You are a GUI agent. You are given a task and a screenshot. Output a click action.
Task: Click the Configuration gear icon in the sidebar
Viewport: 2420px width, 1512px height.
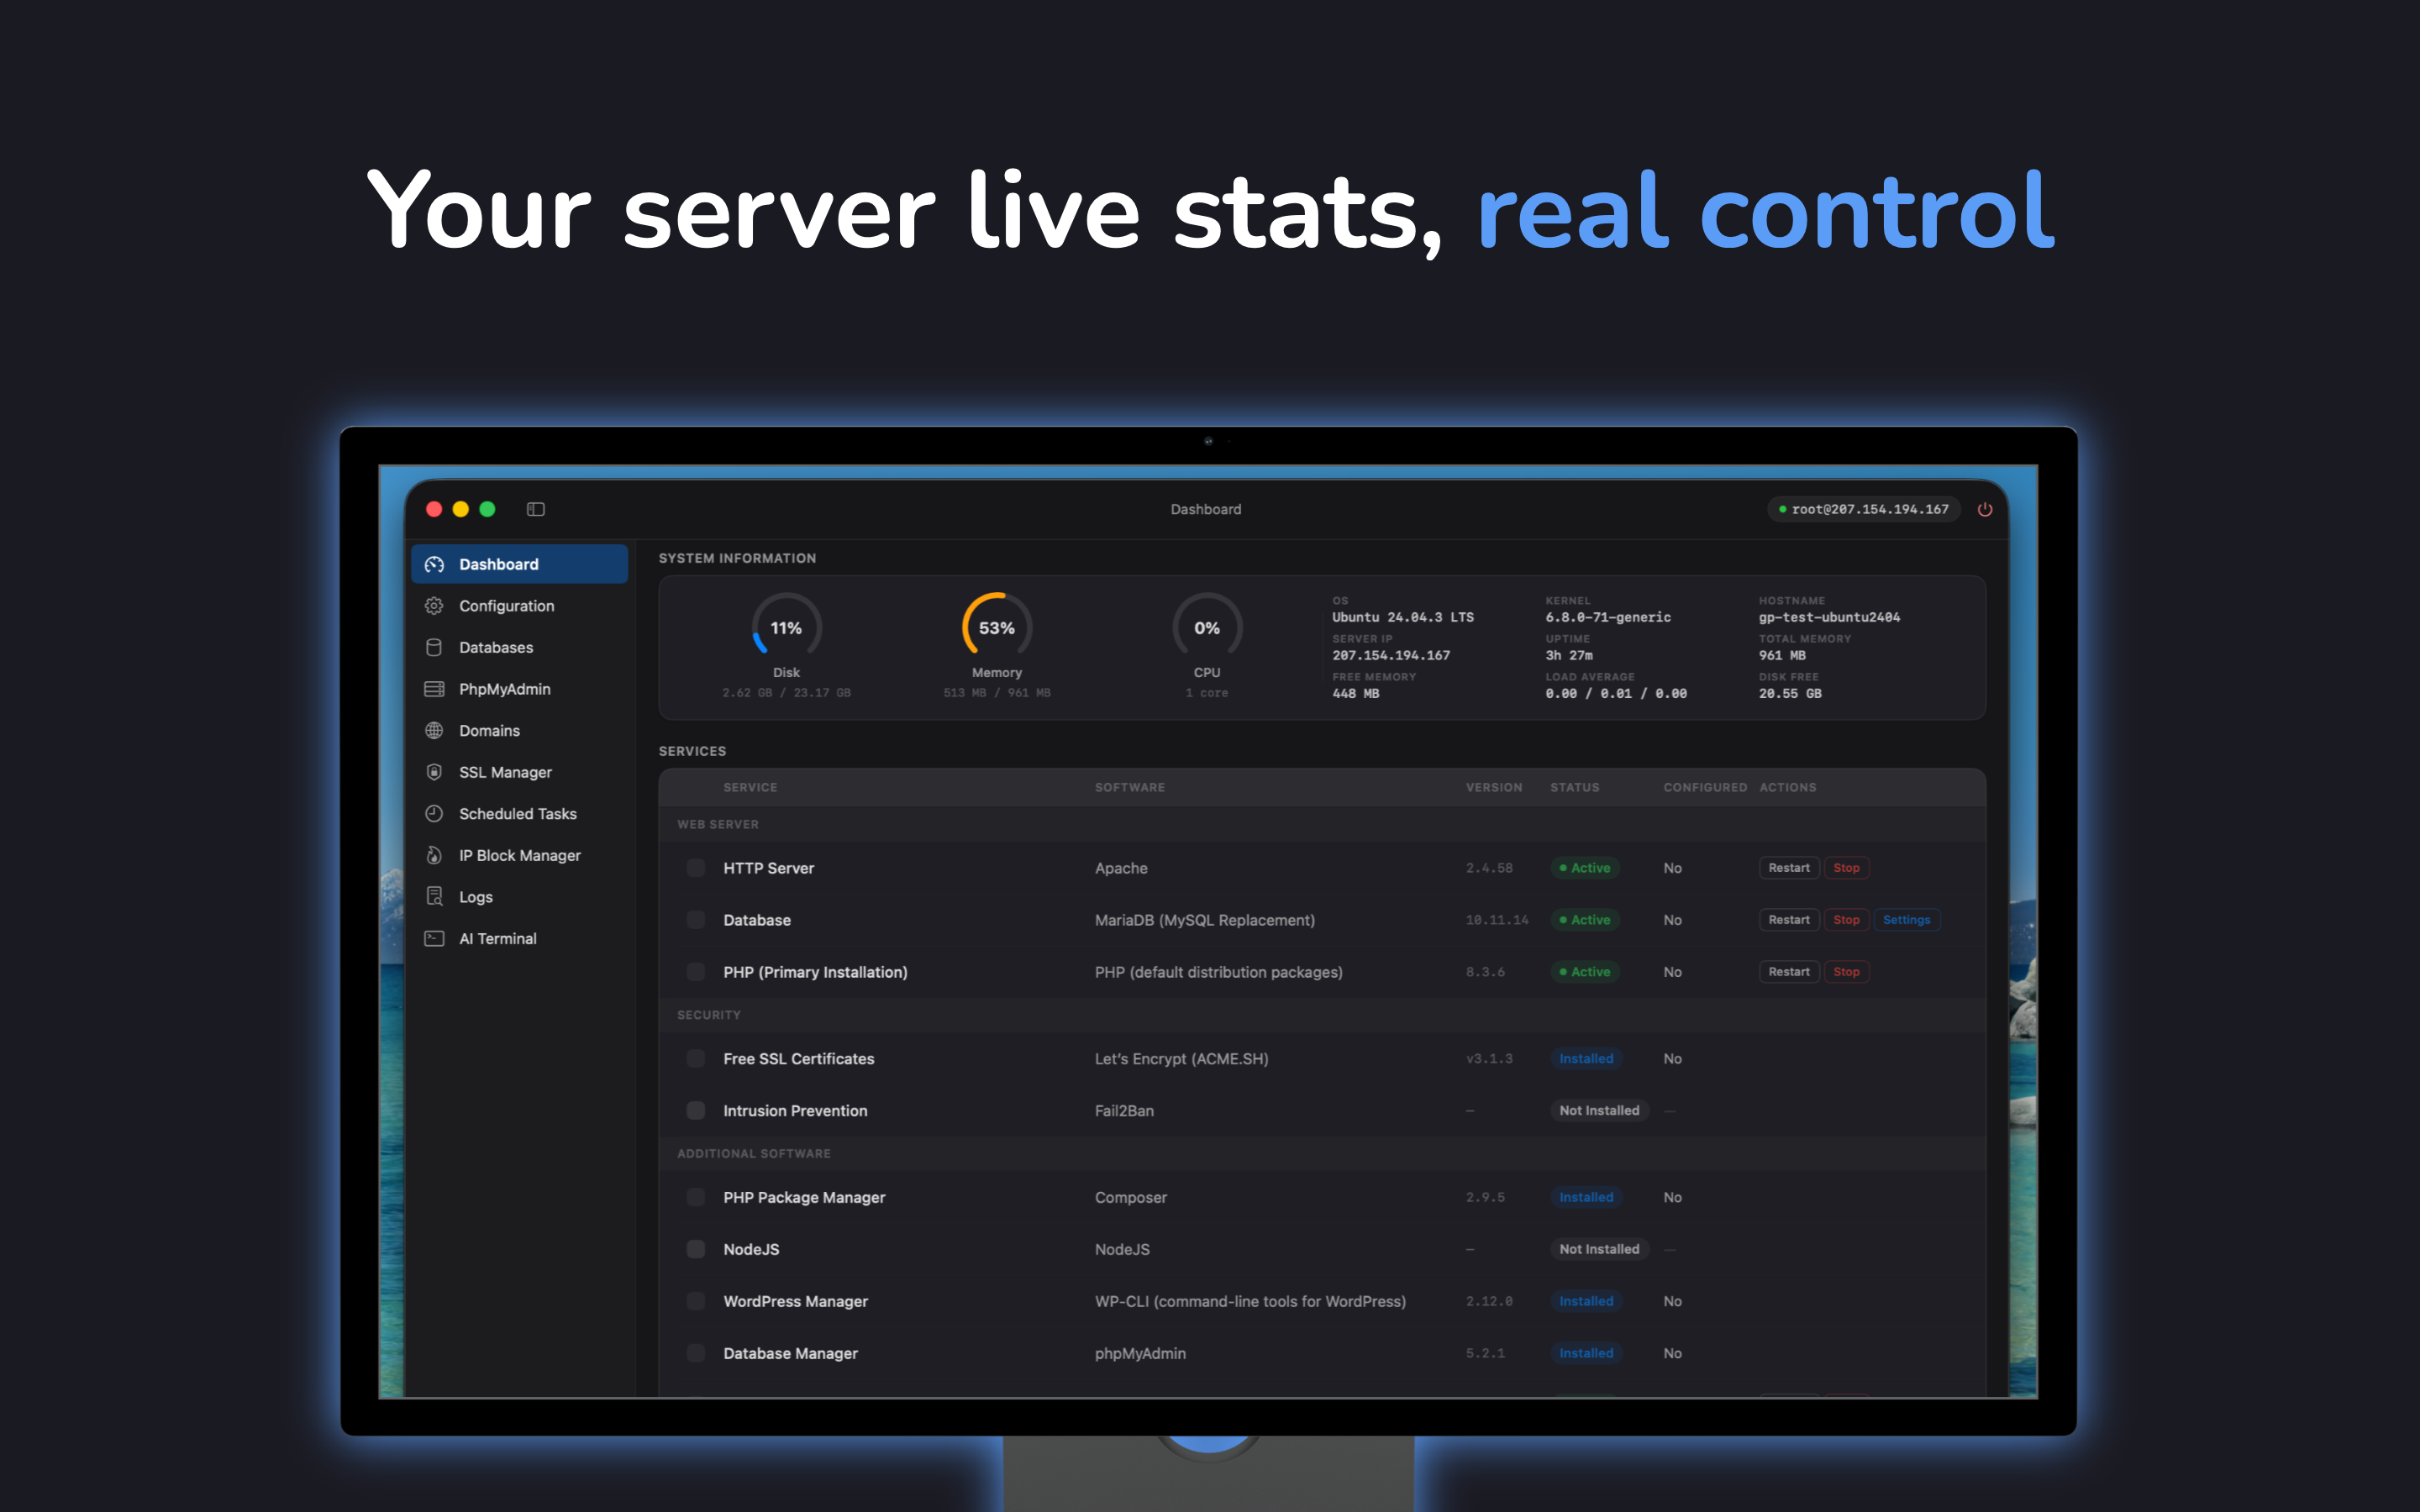434,606
